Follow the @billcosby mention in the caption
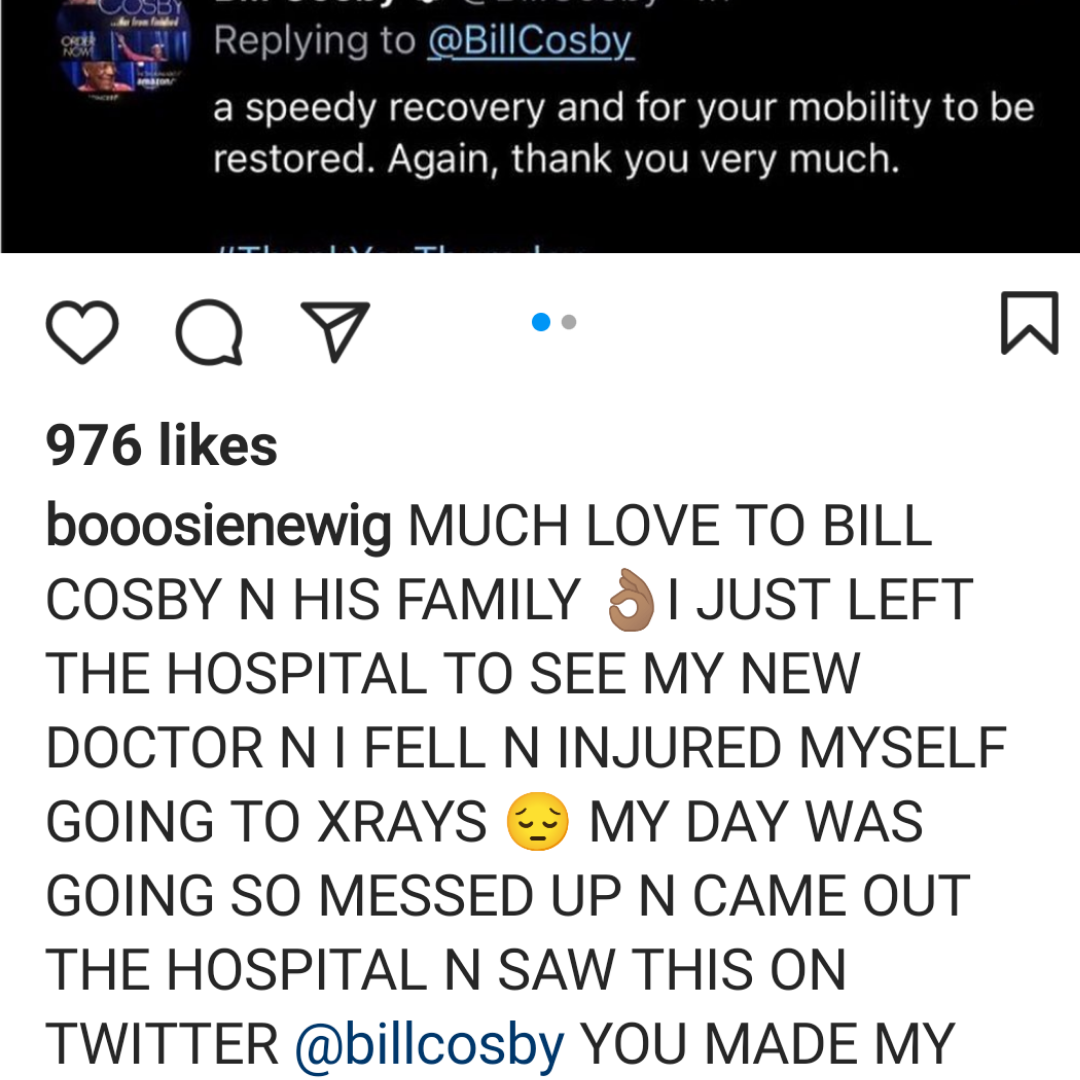 tap(430, 1045)
